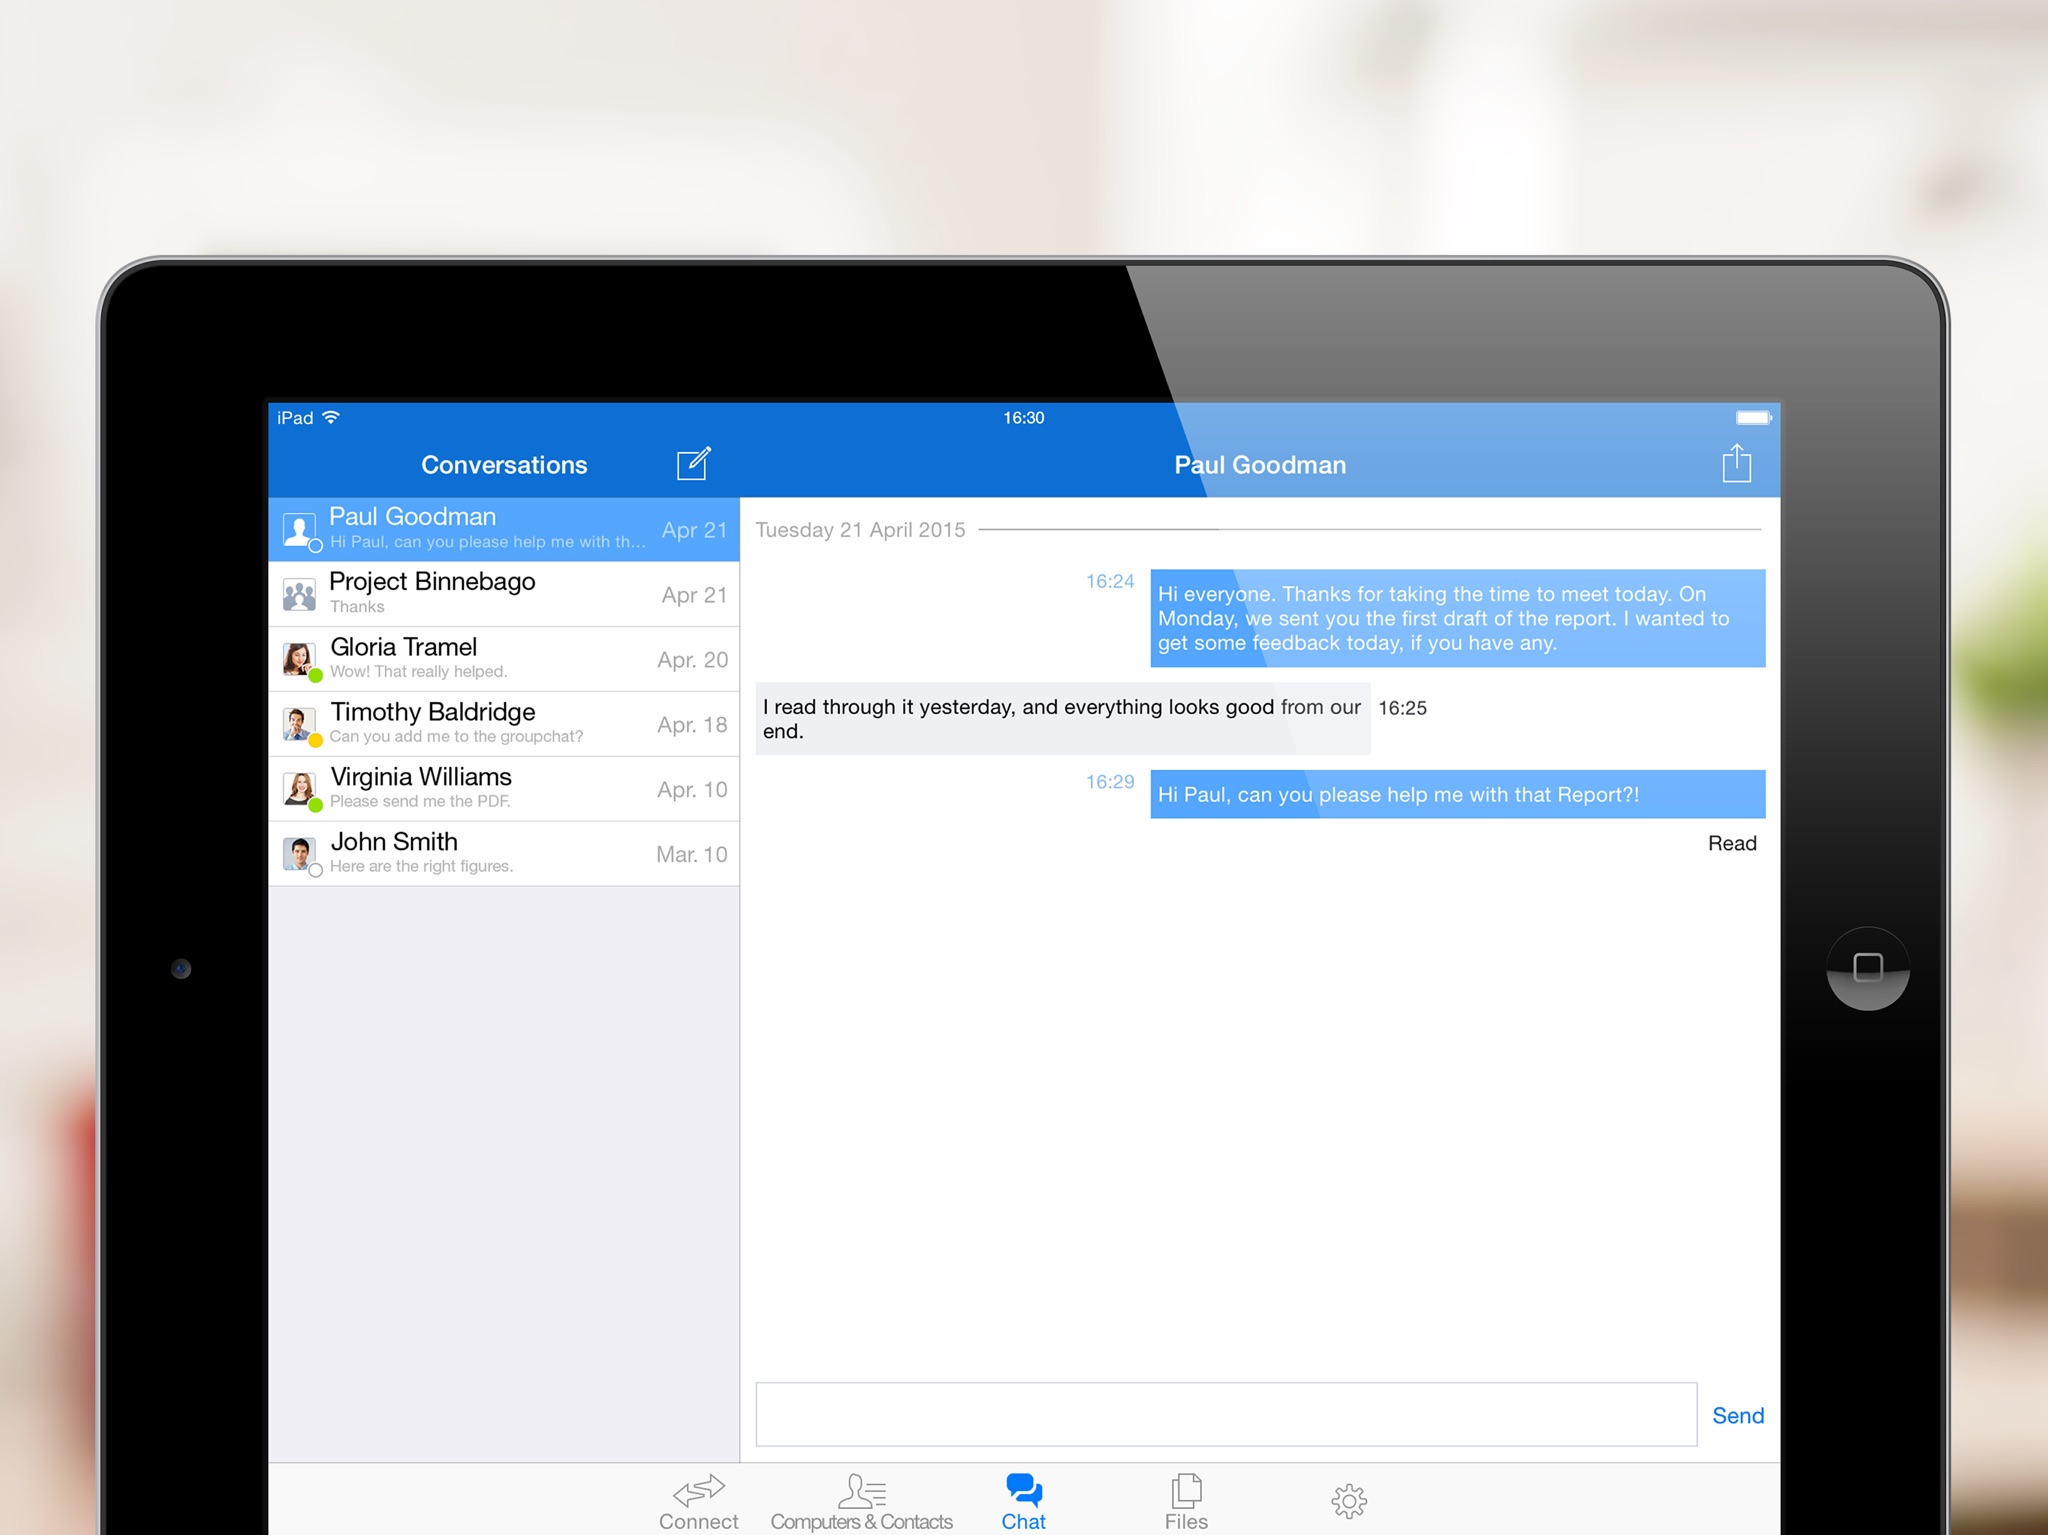Send the chat message

(x=1737, y=1415)
